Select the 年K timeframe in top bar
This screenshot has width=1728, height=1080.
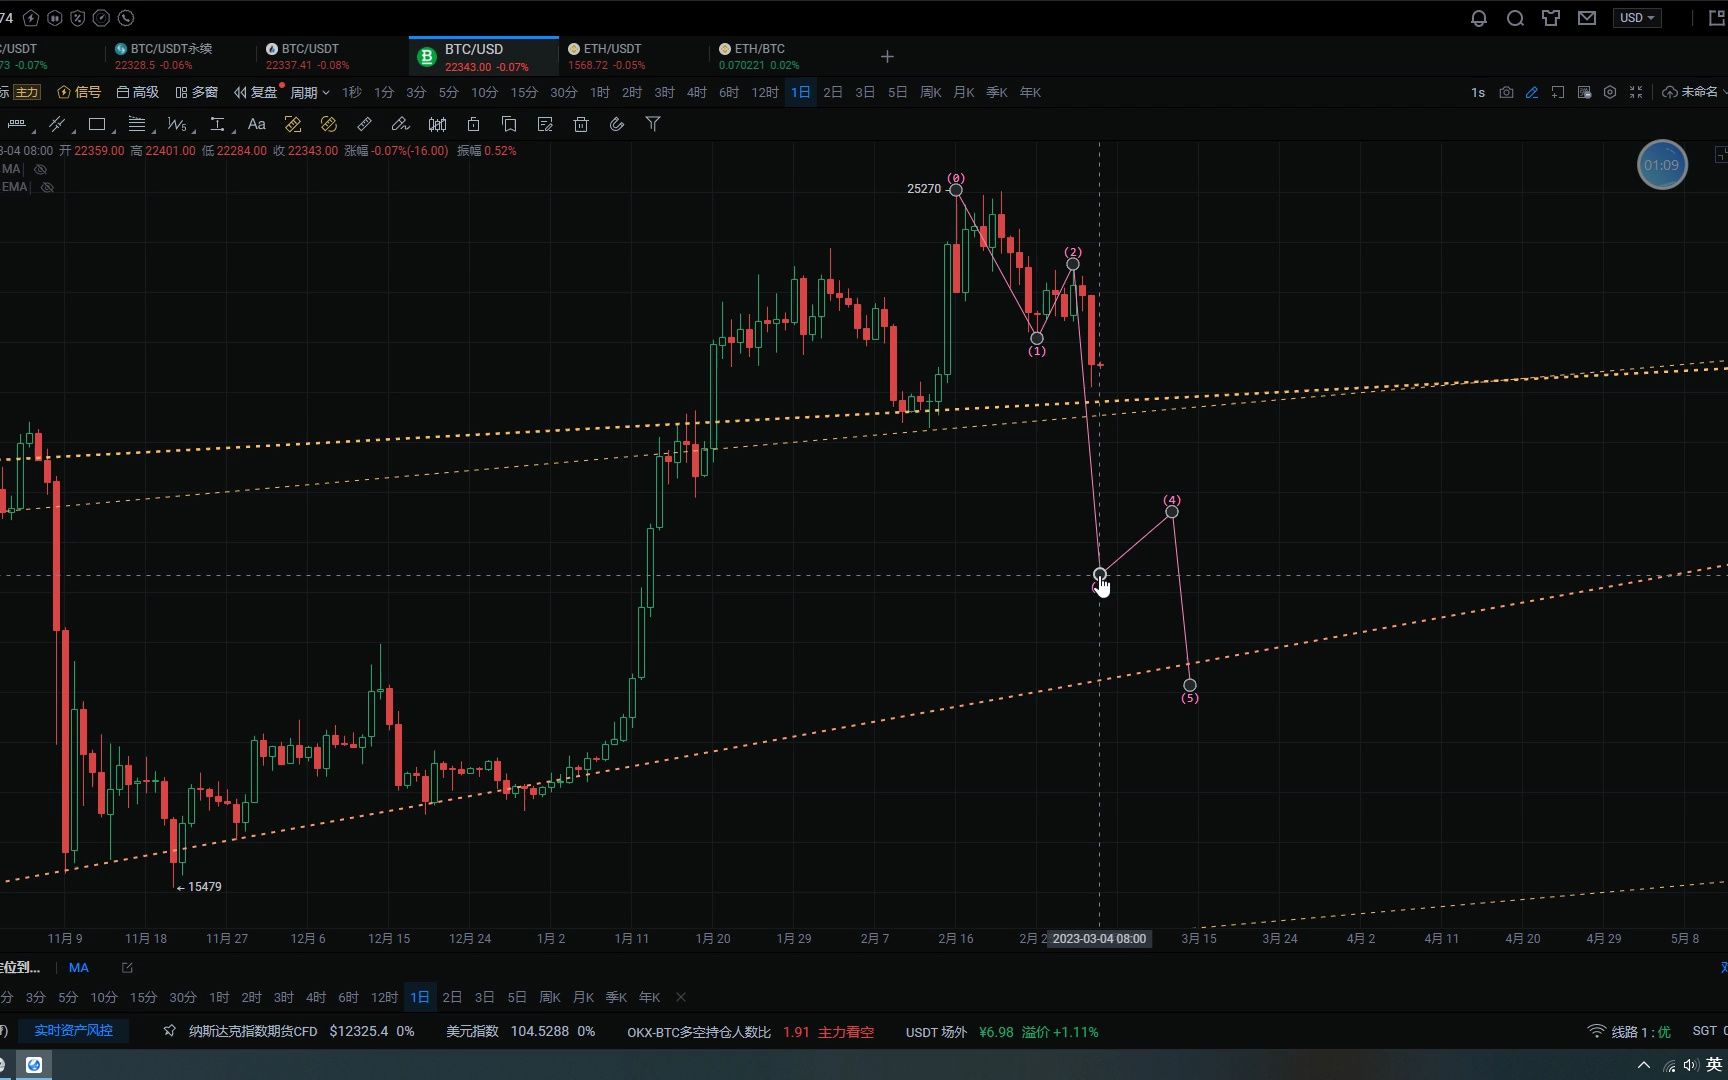1030,92
